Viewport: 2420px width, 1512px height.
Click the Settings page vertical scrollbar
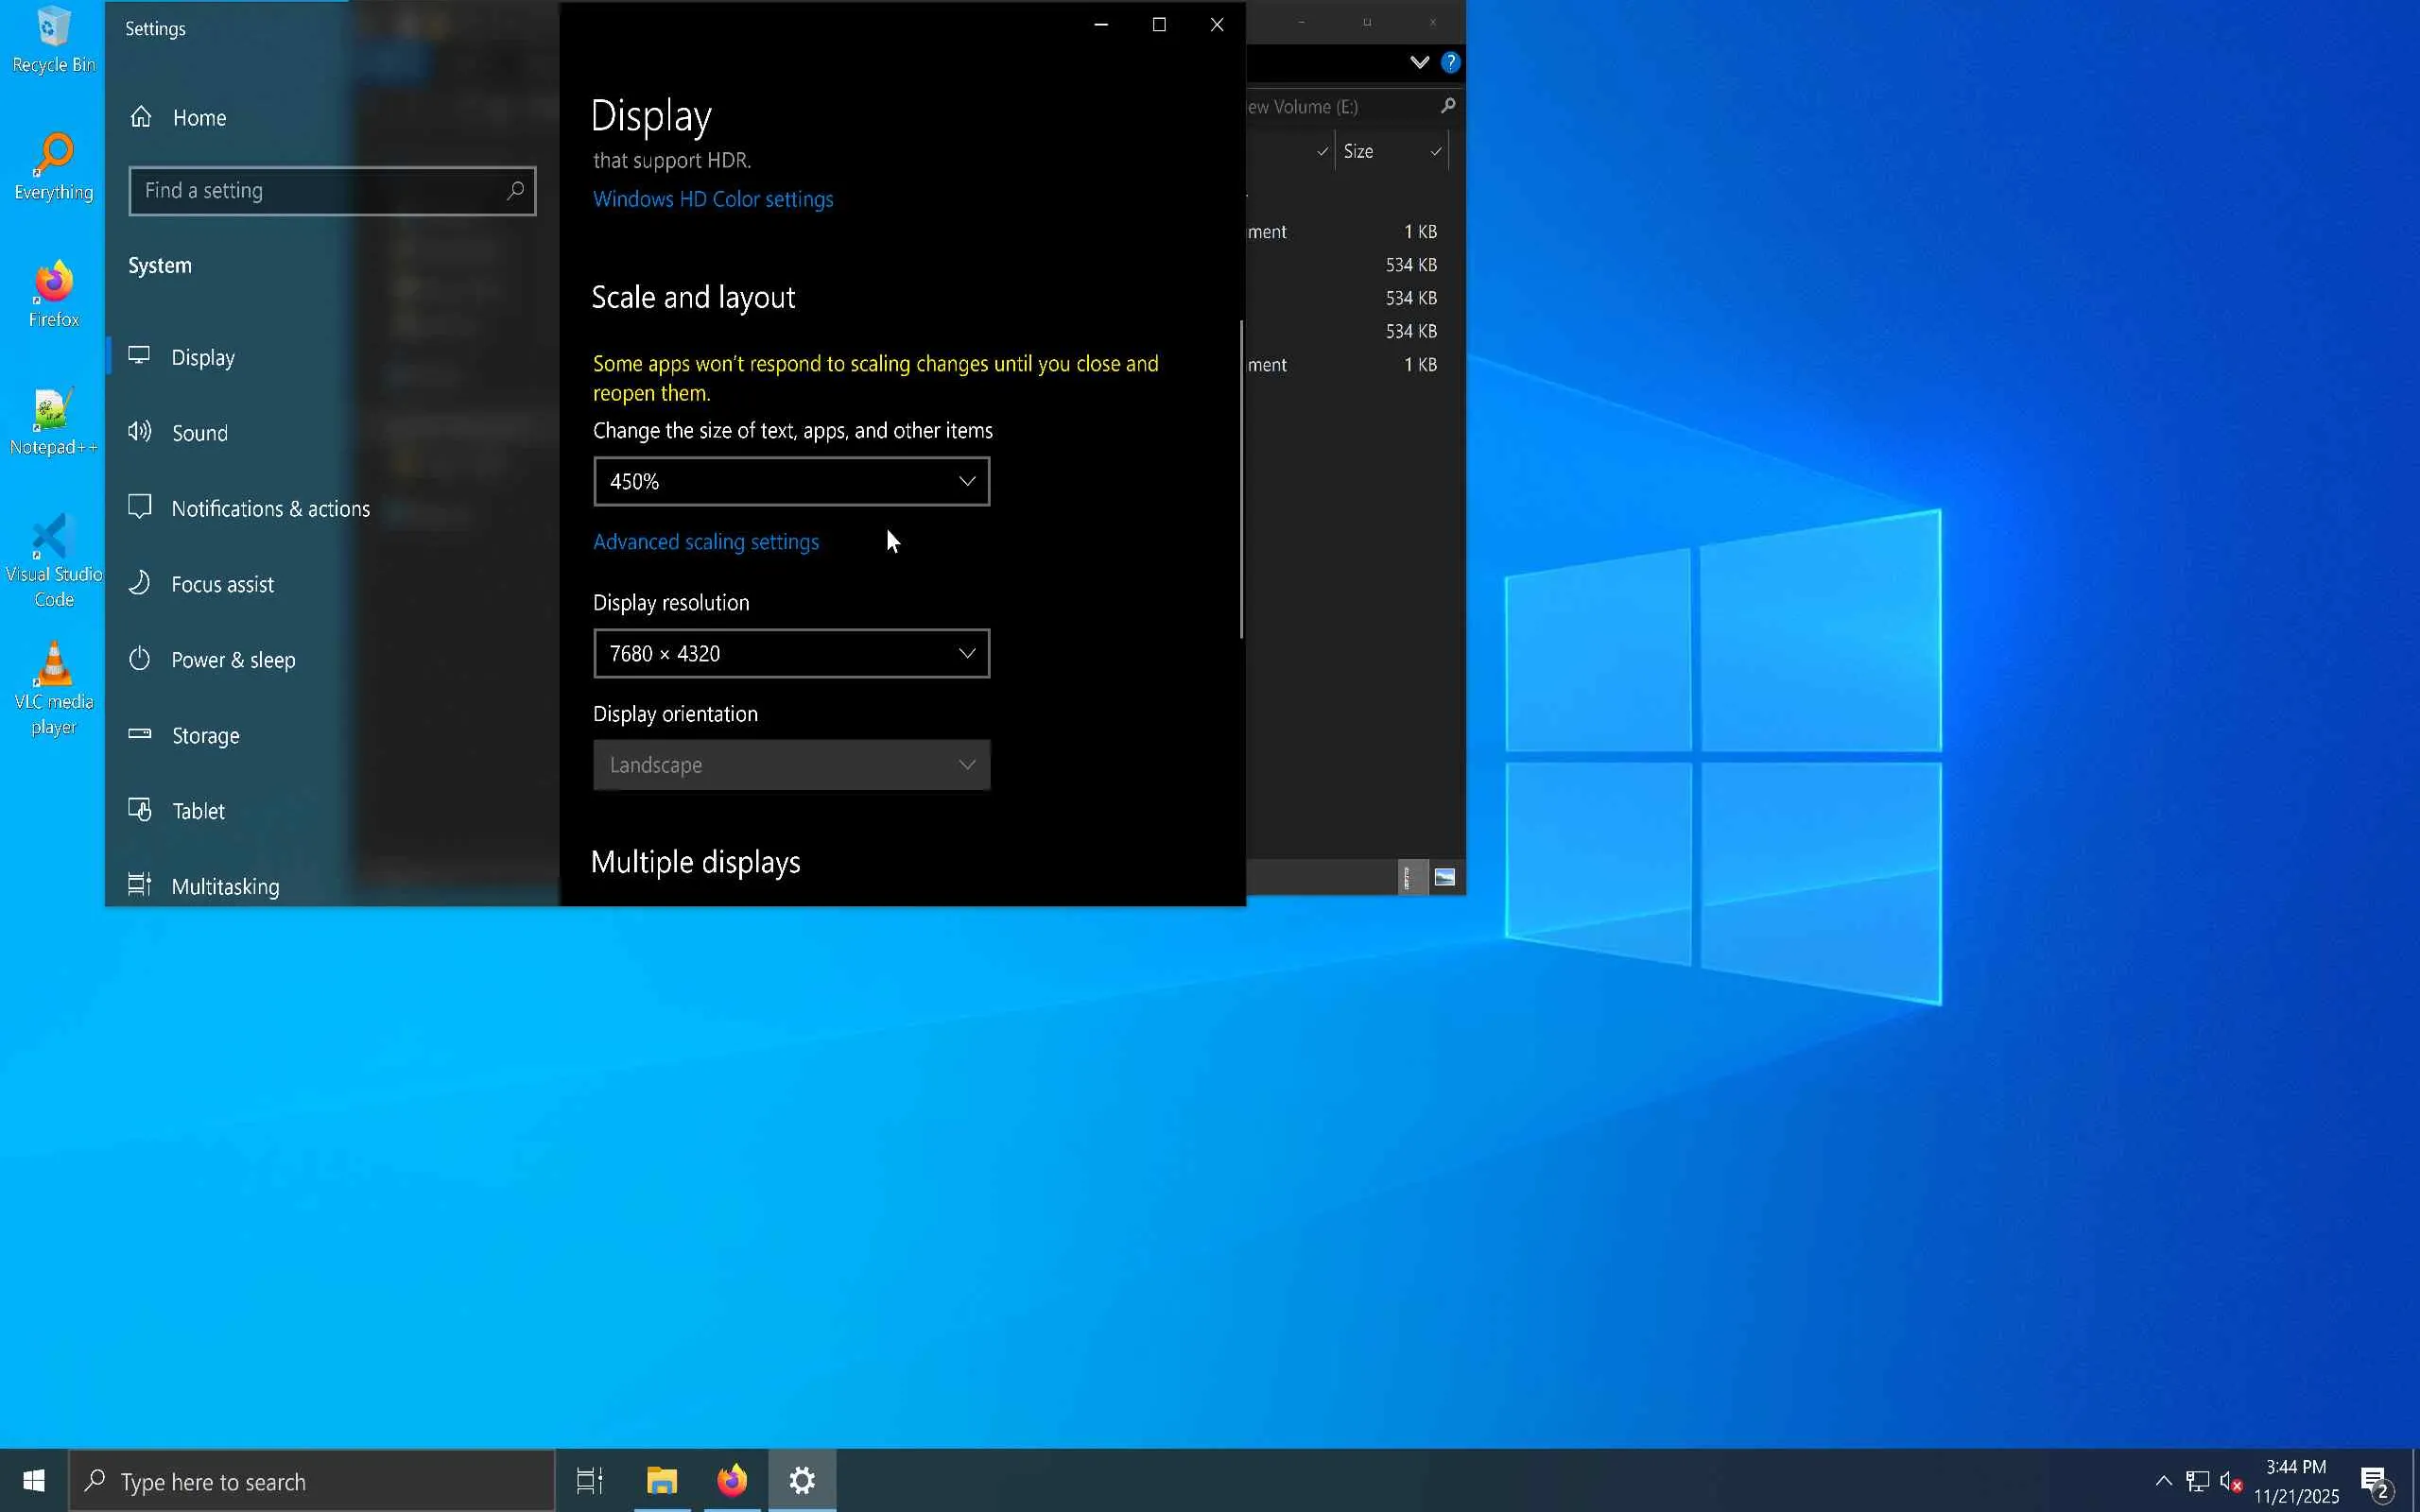pyautogui.click(x=1241, y=480)
